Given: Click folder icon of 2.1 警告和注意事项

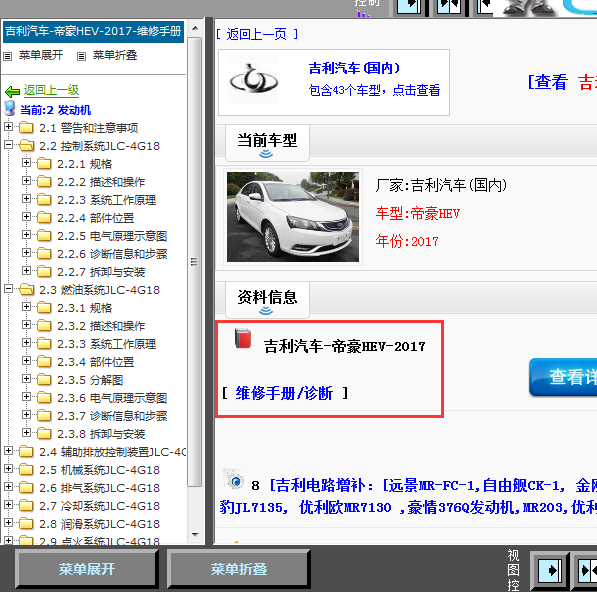Looking at the screenshot, I should [x=26, y=128].
